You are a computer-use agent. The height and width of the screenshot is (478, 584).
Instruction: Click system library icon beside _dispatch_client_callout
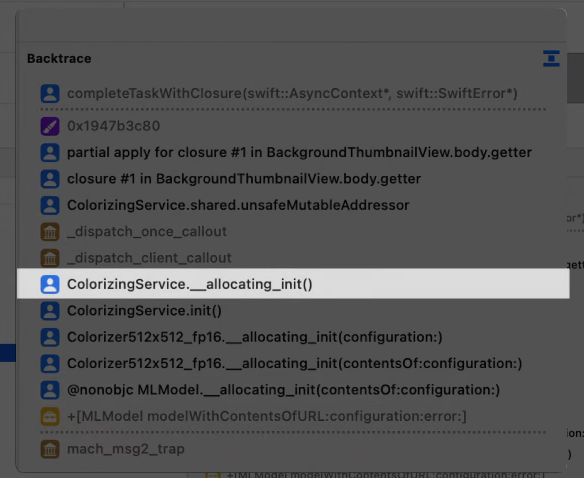[50, 258]
